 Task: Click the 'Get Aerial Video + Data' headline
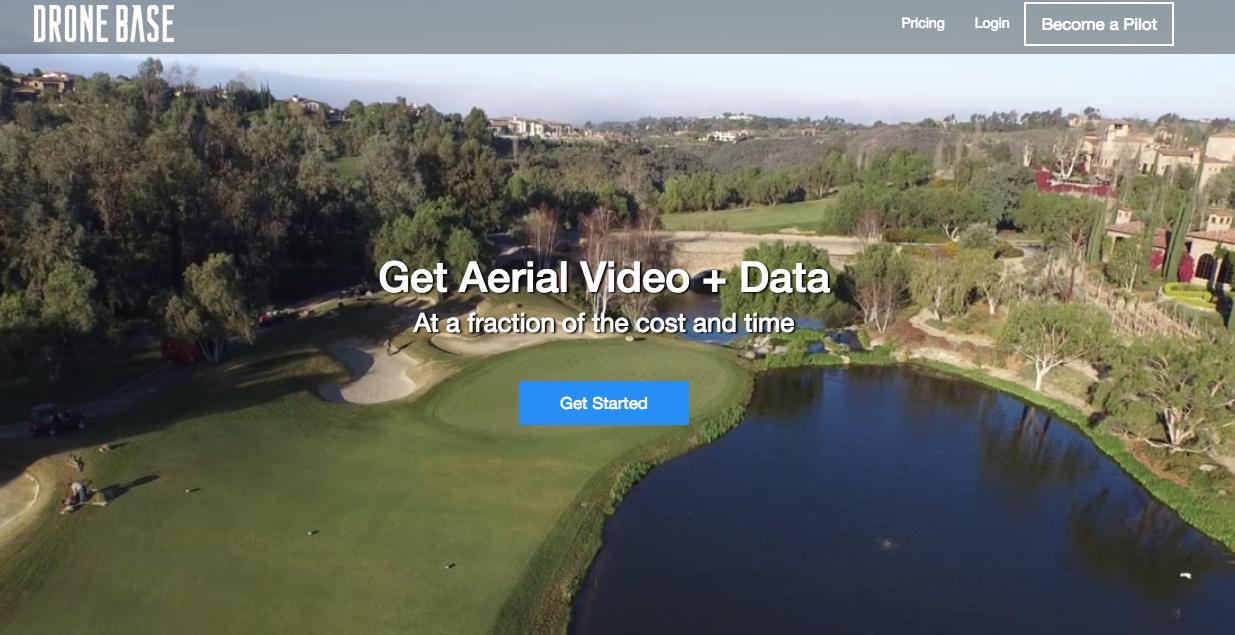coord(604,277)
